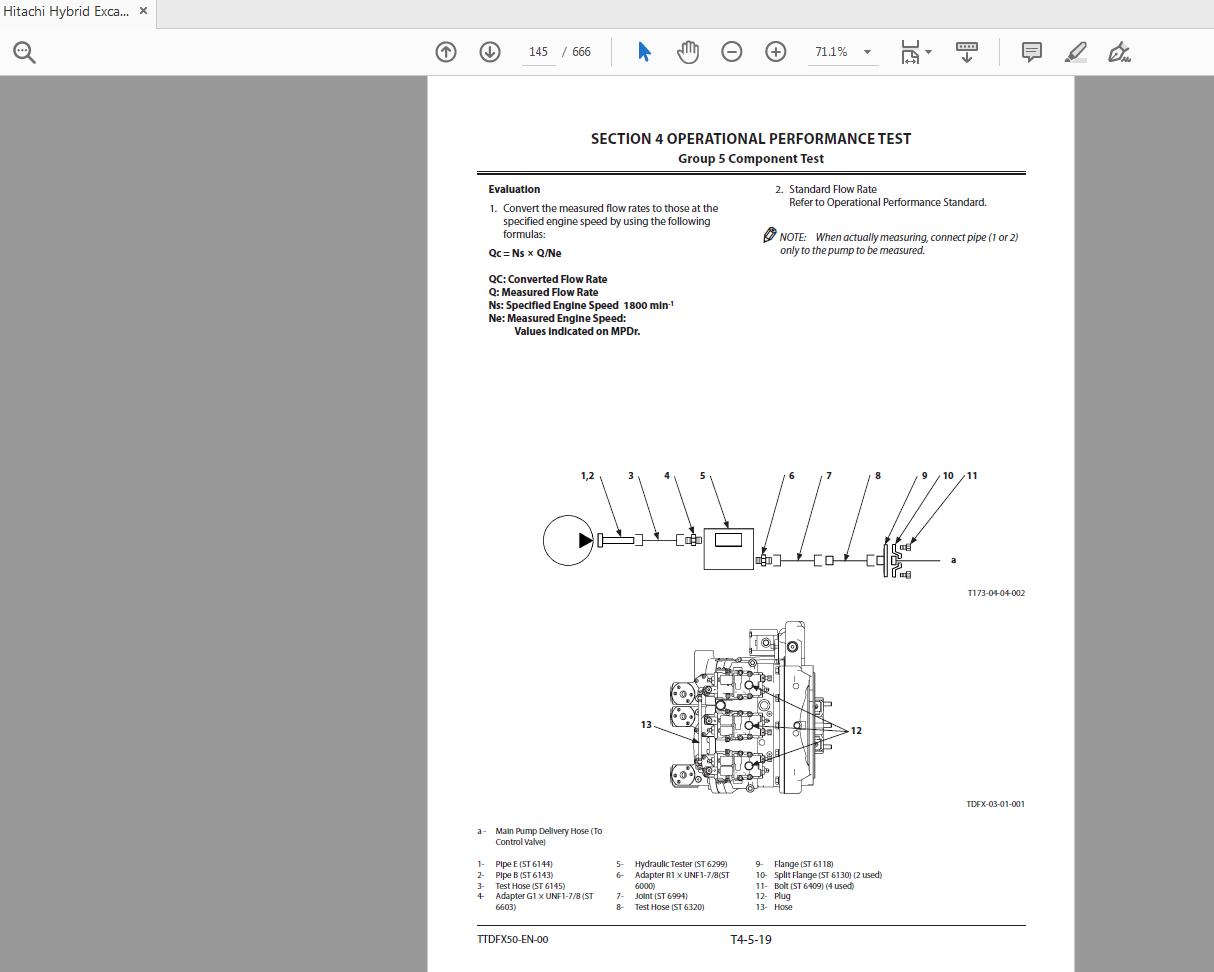
Task: Open the zoom percentage dropdown
Action: click(866, 52)
